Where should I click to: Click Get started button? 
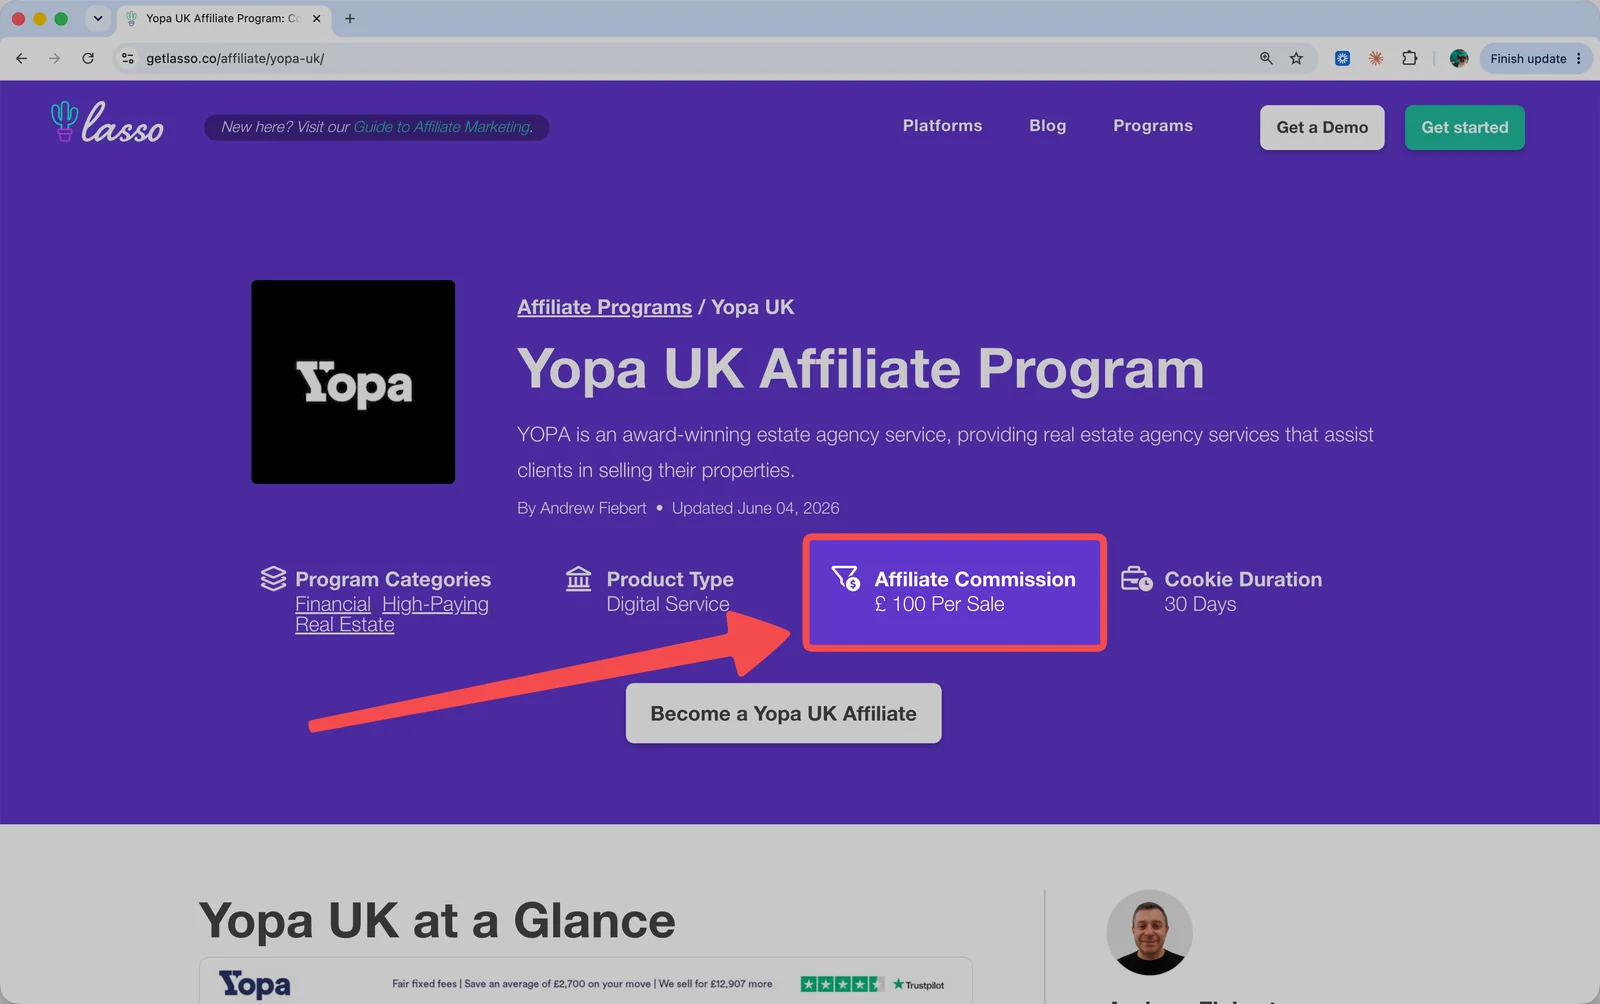[x=1465, y=127]
